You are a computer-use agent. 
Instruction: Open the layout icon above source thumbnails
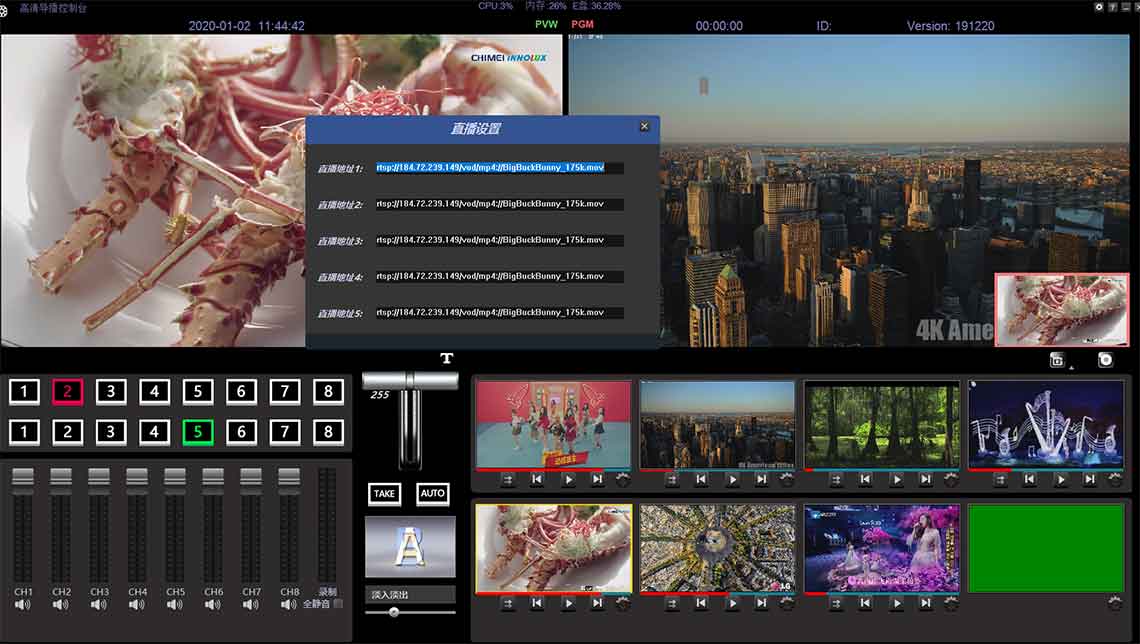(1057, 360)
